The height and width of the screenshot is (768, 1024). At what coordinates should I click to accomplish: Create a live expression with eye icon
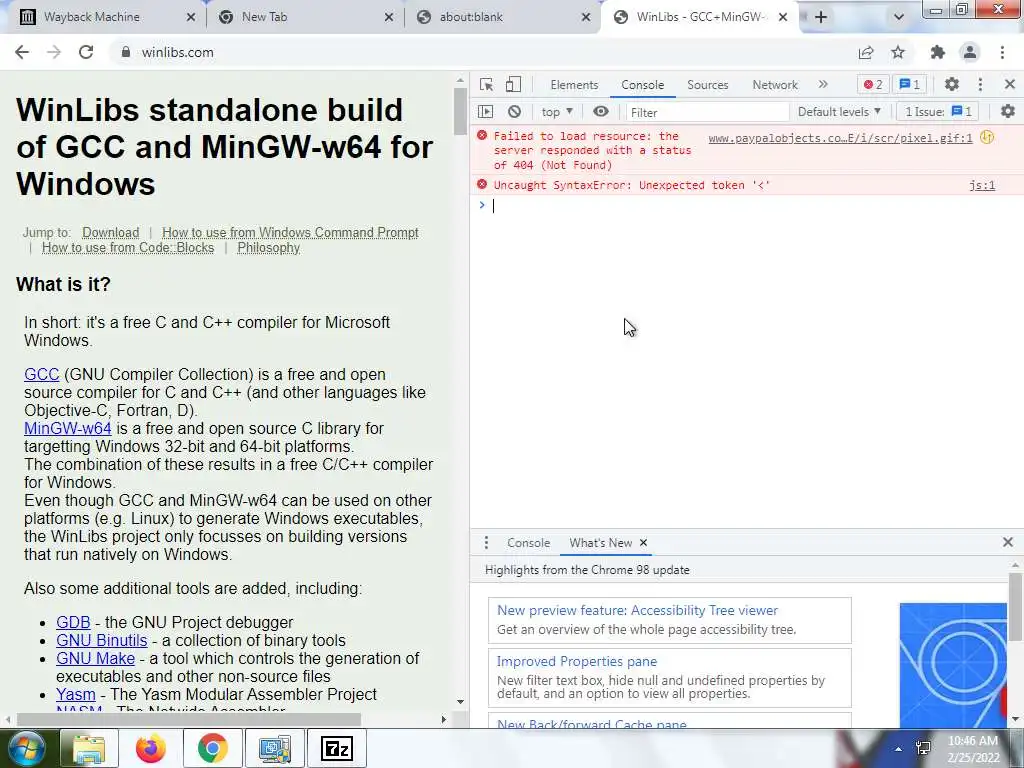(601, 112)
